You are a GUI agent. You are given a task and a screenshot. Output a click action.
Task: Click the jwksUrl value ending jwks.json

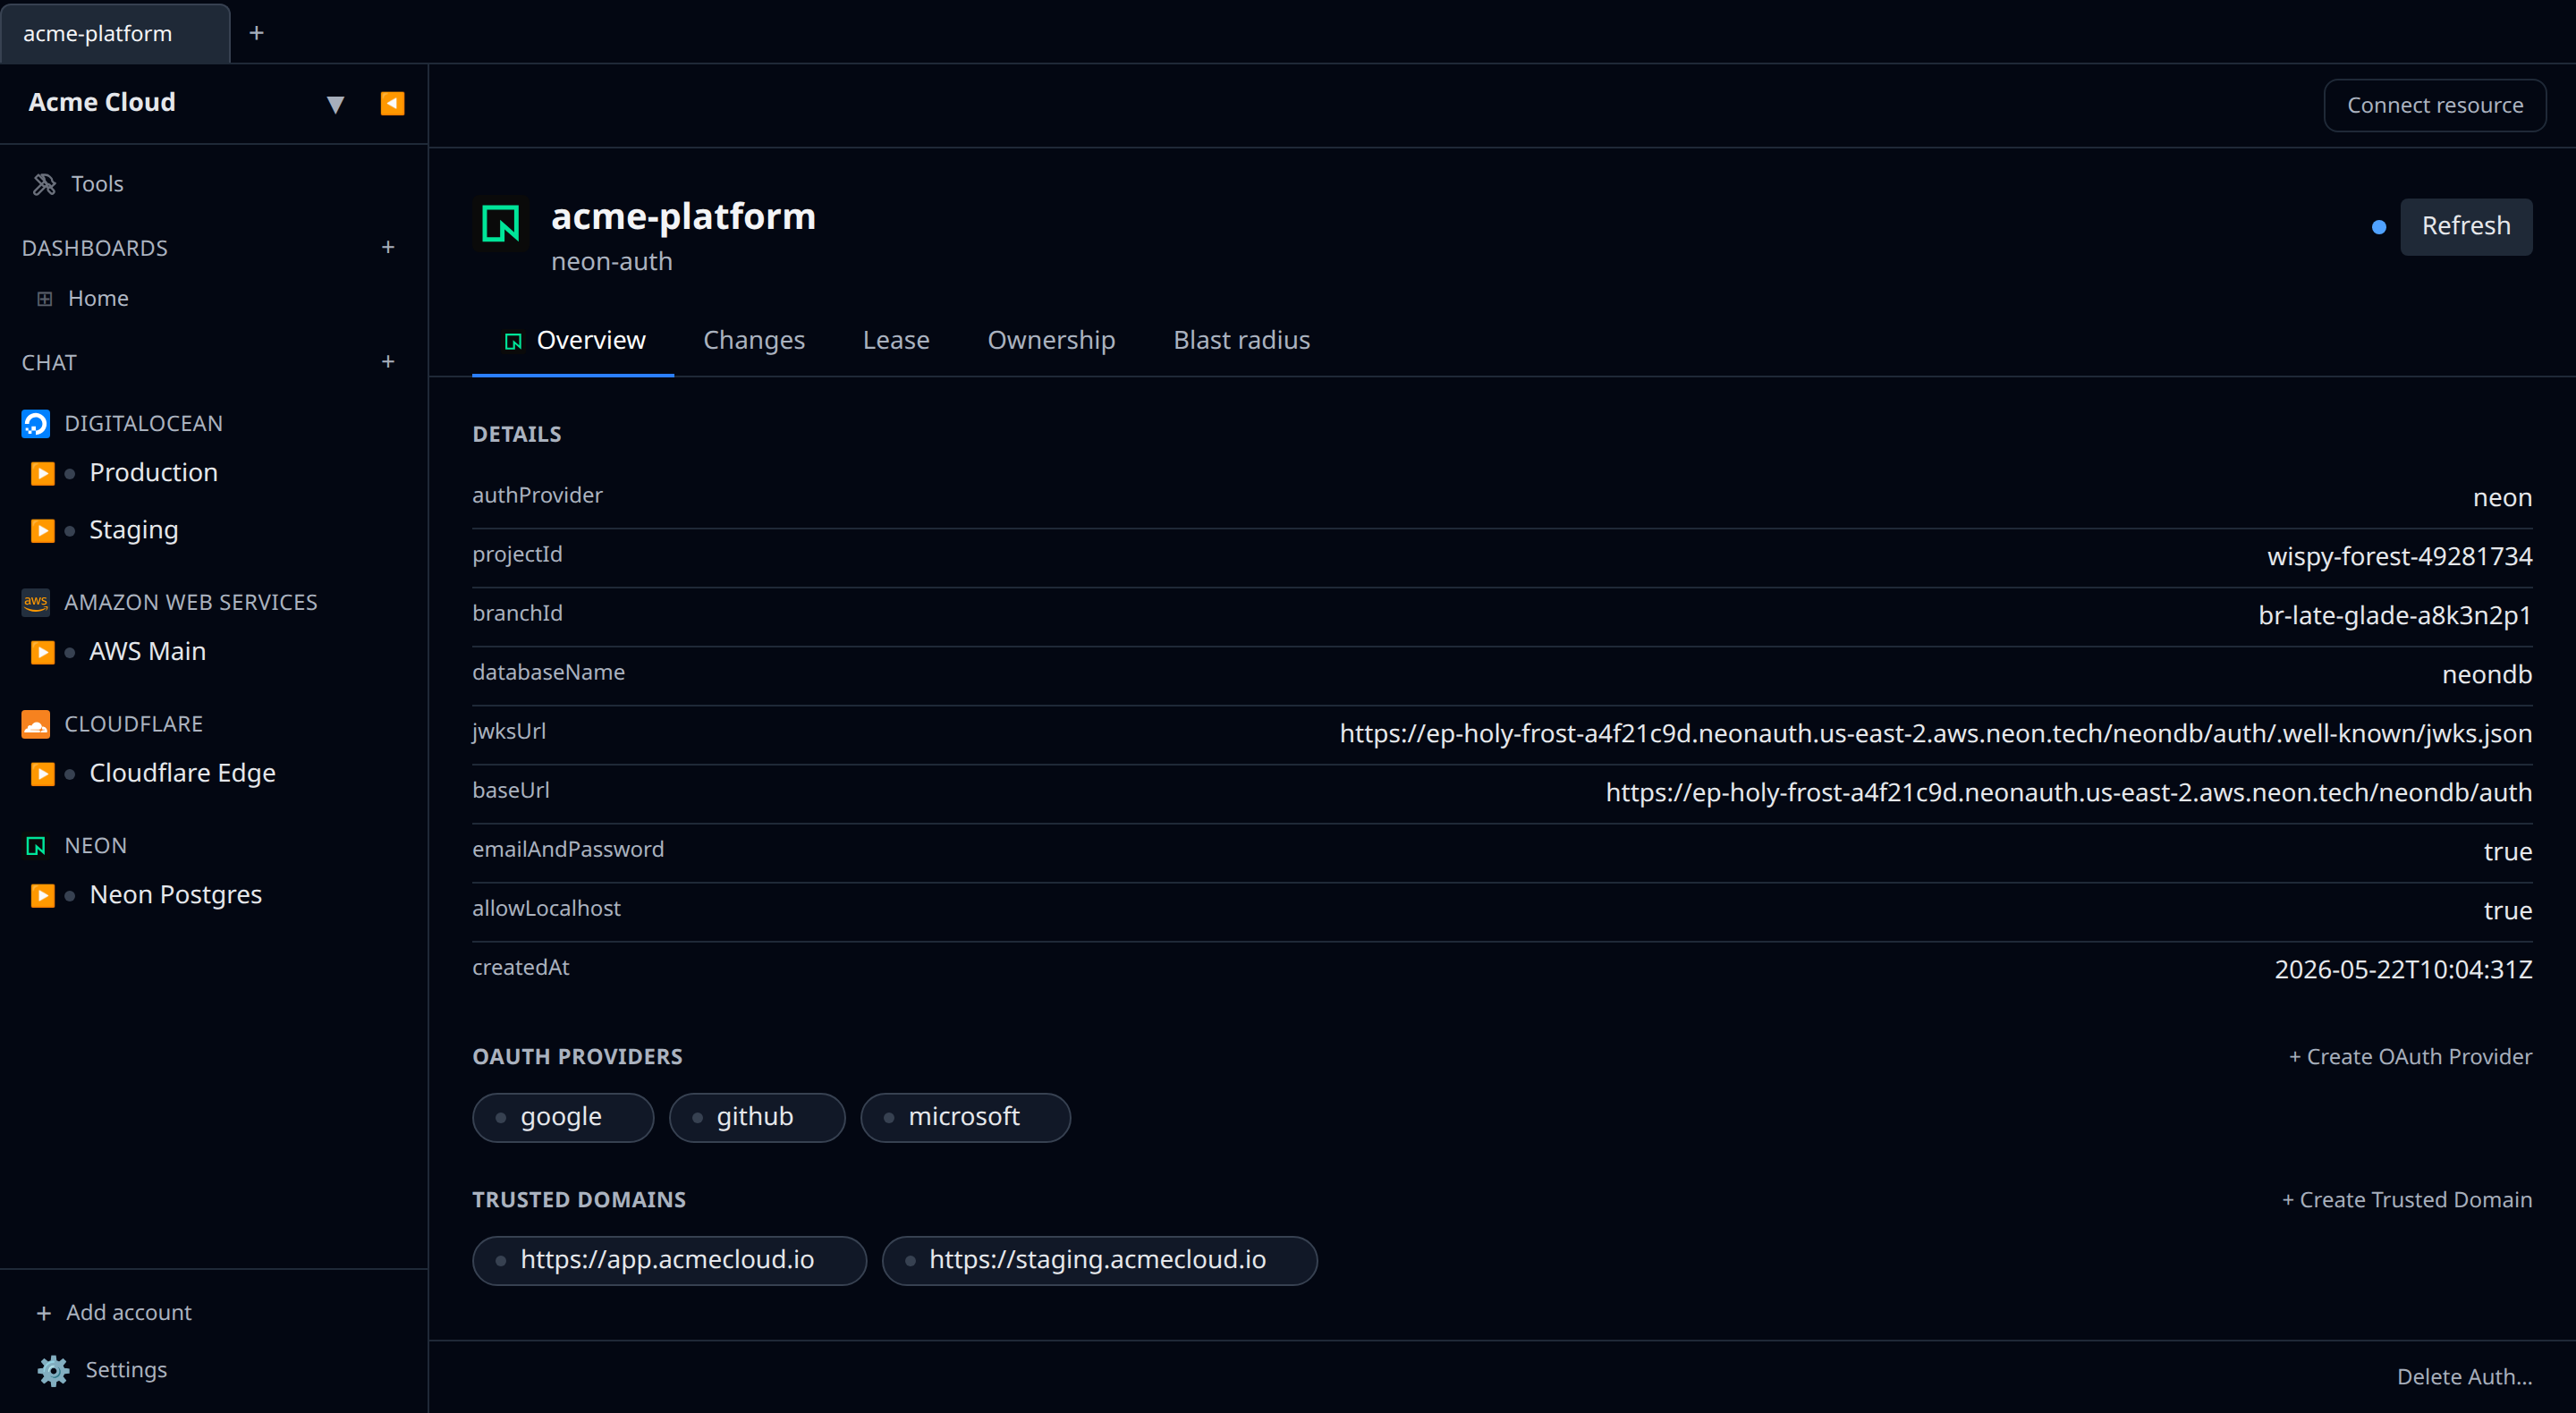[1935, 733]
